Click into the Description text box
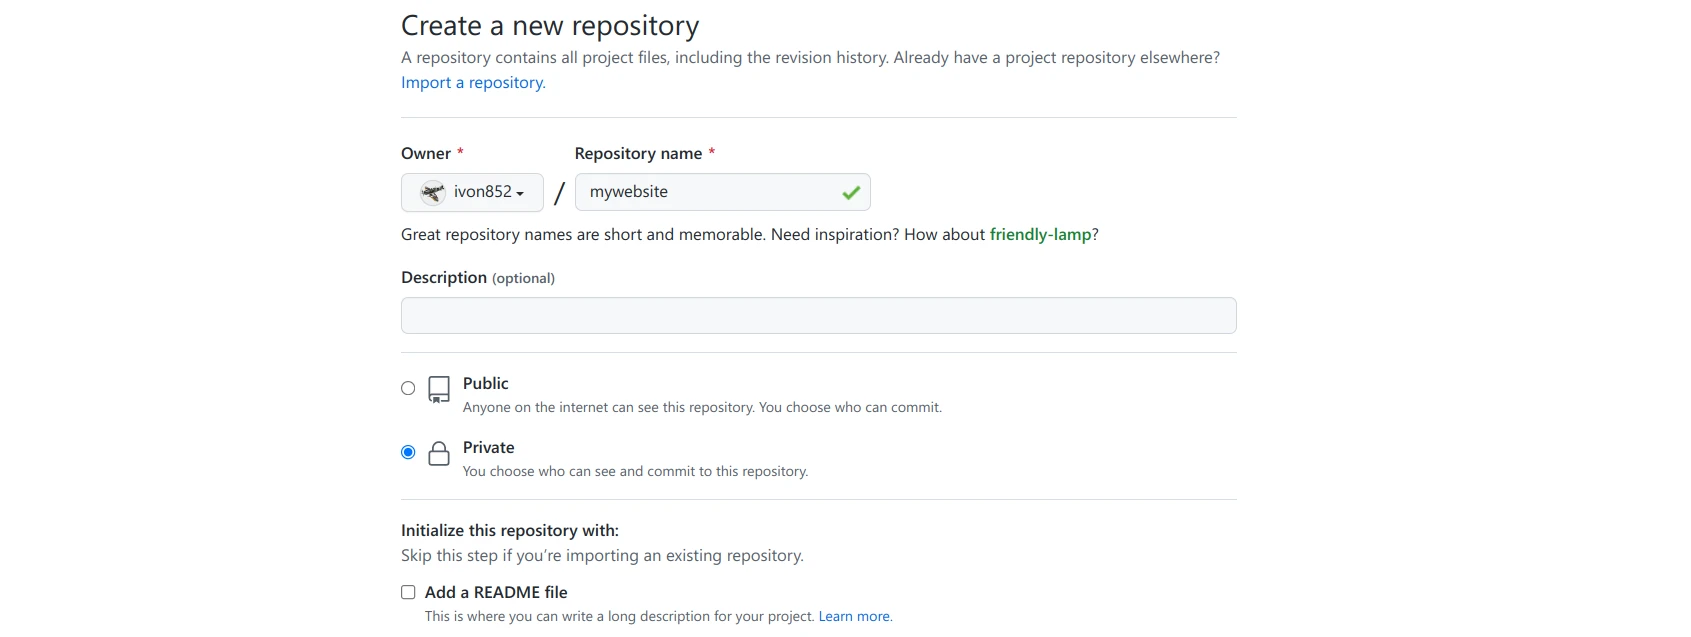1691x637 pixels. (818, 316)
